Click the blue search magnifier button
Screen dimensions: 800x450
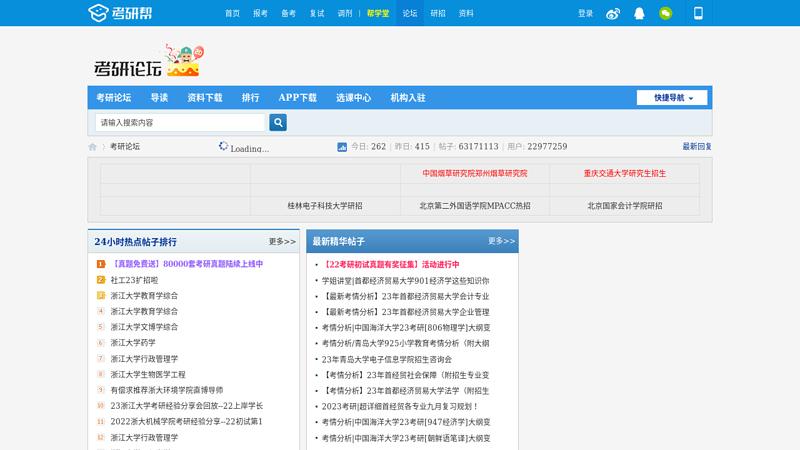pyautogui.click(x=278, y=122)
